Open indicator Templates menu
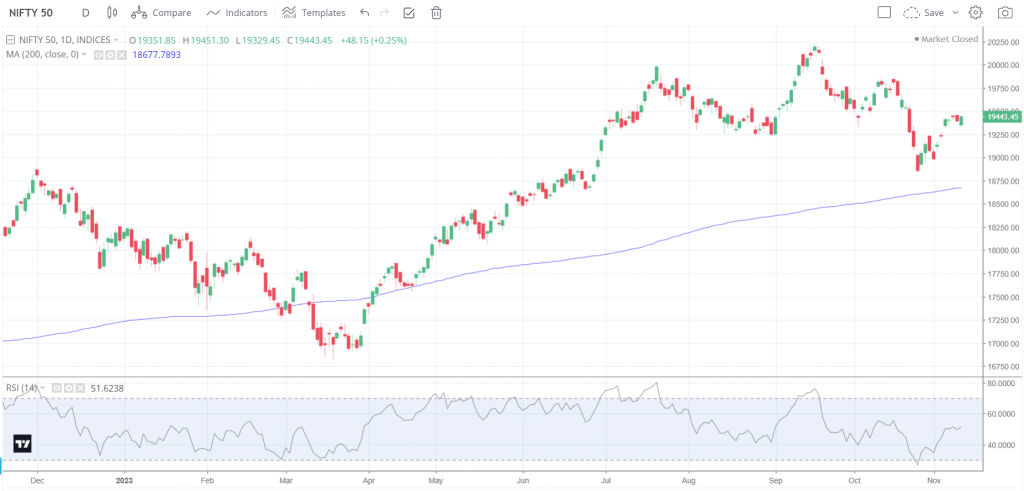Viewport: 1024px width, 491px height. (x=314, y=12)
